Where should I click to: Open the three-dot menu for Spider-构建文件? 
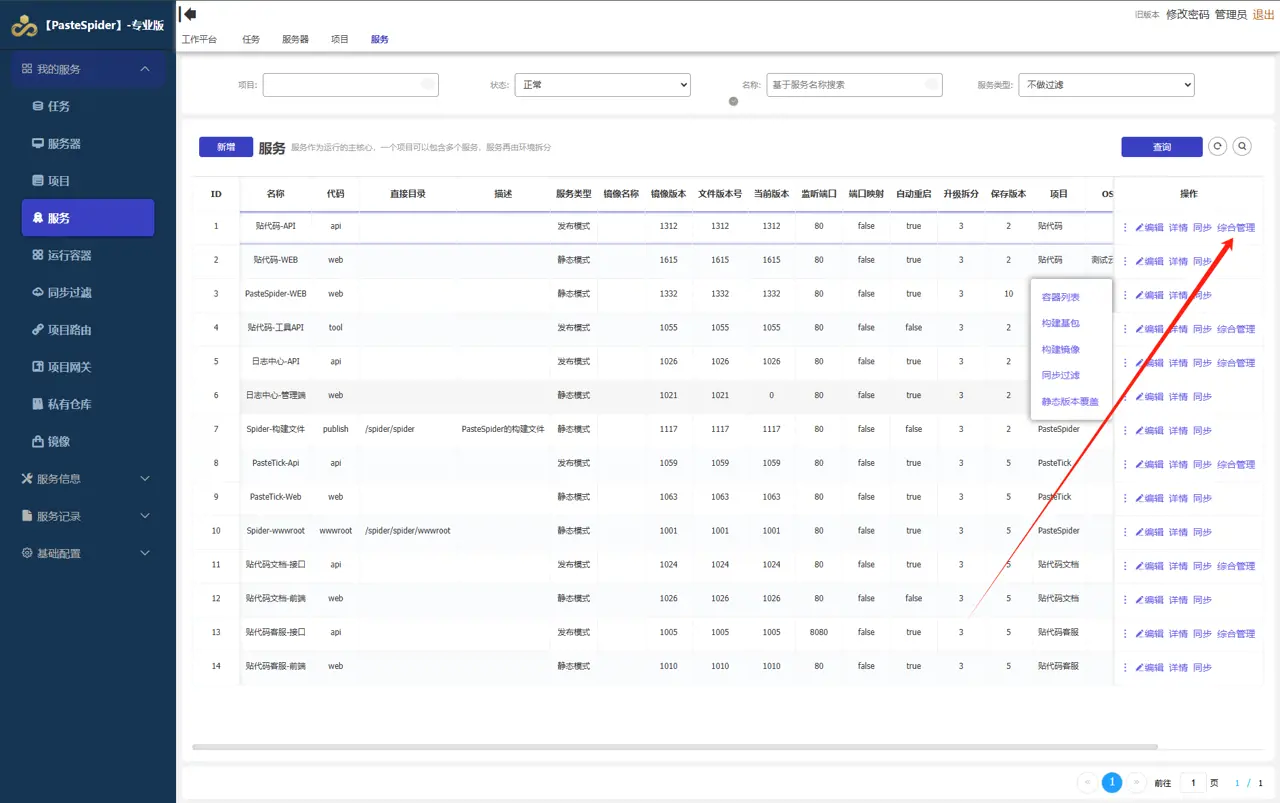tap(1125, 430)
